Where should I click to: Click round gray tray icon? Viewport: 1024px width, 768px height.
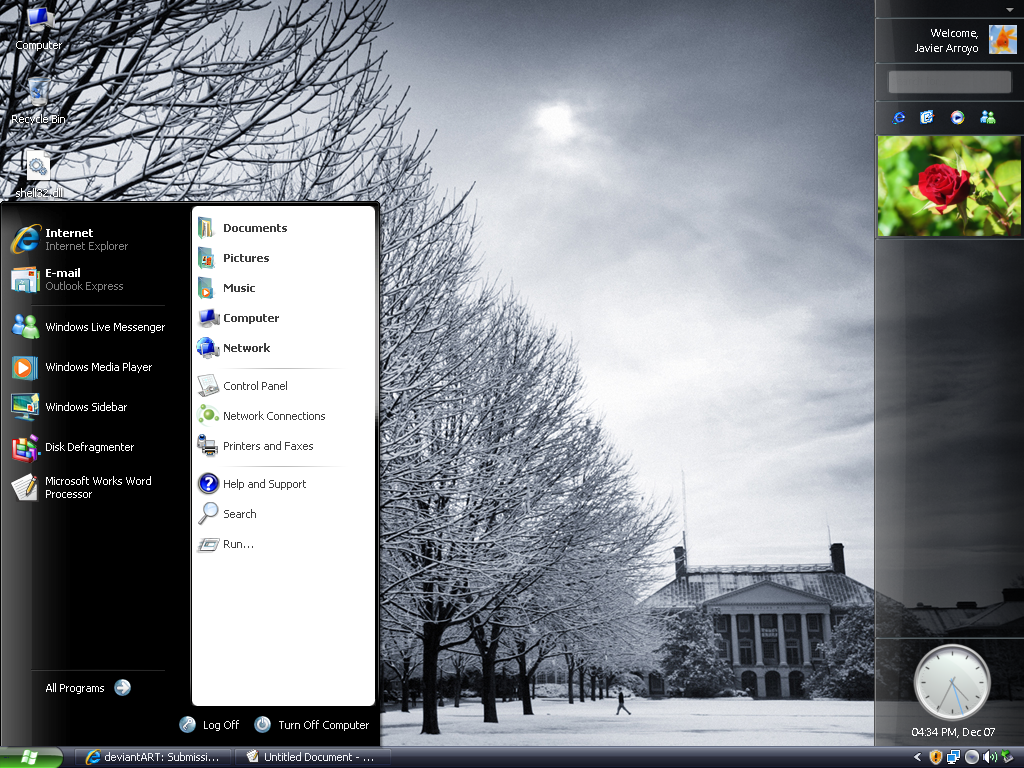pos(972,758)
